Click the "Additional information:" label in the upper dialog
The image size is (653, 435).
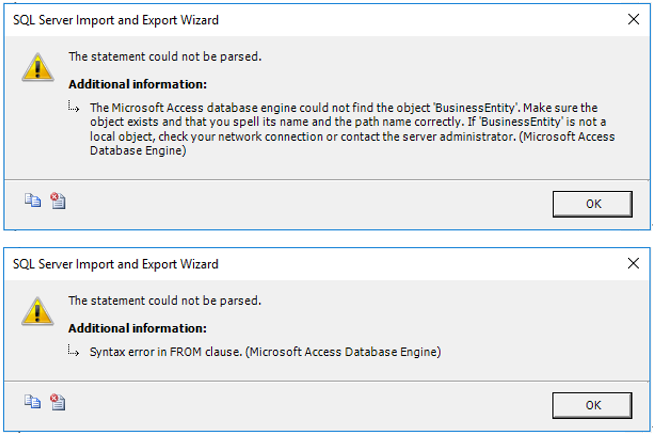tap(138, 84)
